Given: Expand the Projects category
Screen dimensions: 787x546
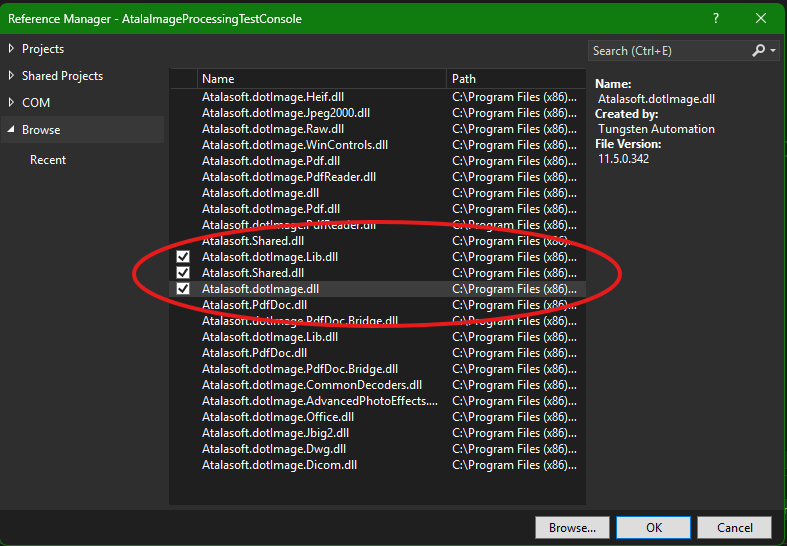Looking at the screenshot, I should pyautogui.click(x=12, y=49).
